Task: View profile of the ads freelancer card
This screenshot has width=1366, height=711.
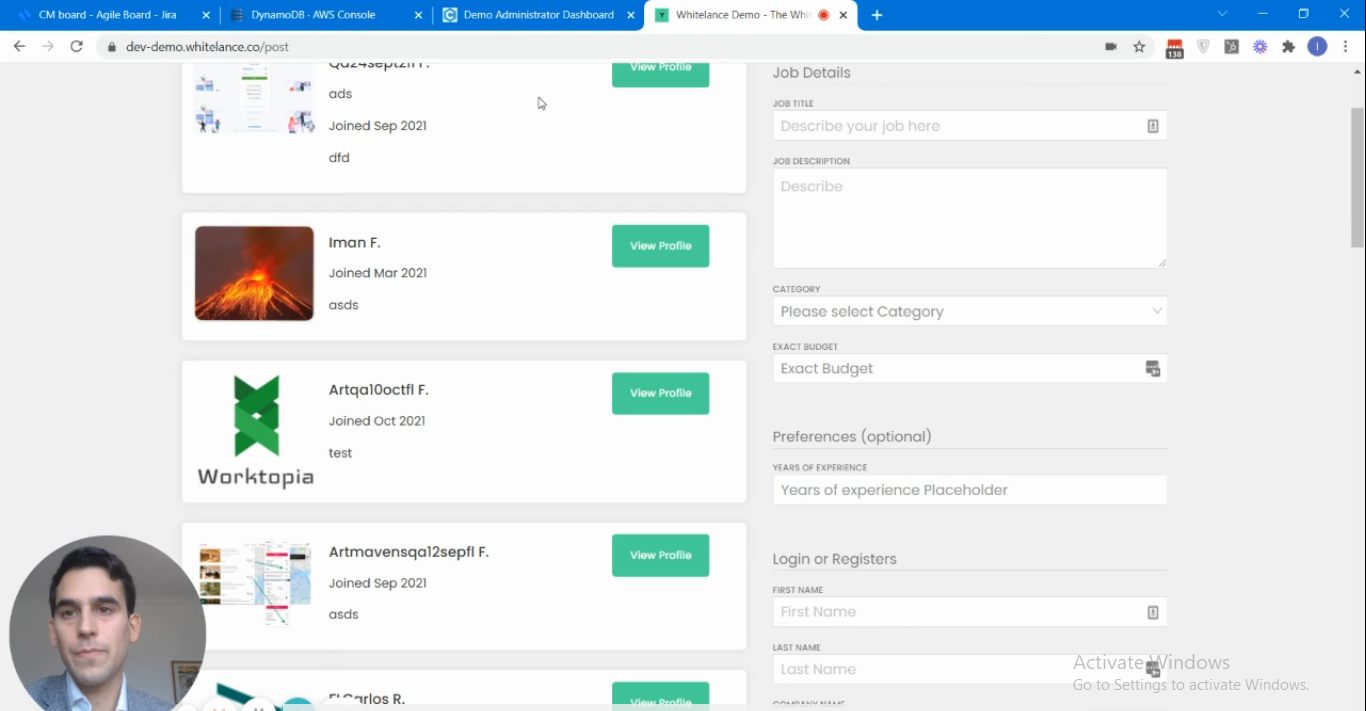Action: [x=660, y=74]
